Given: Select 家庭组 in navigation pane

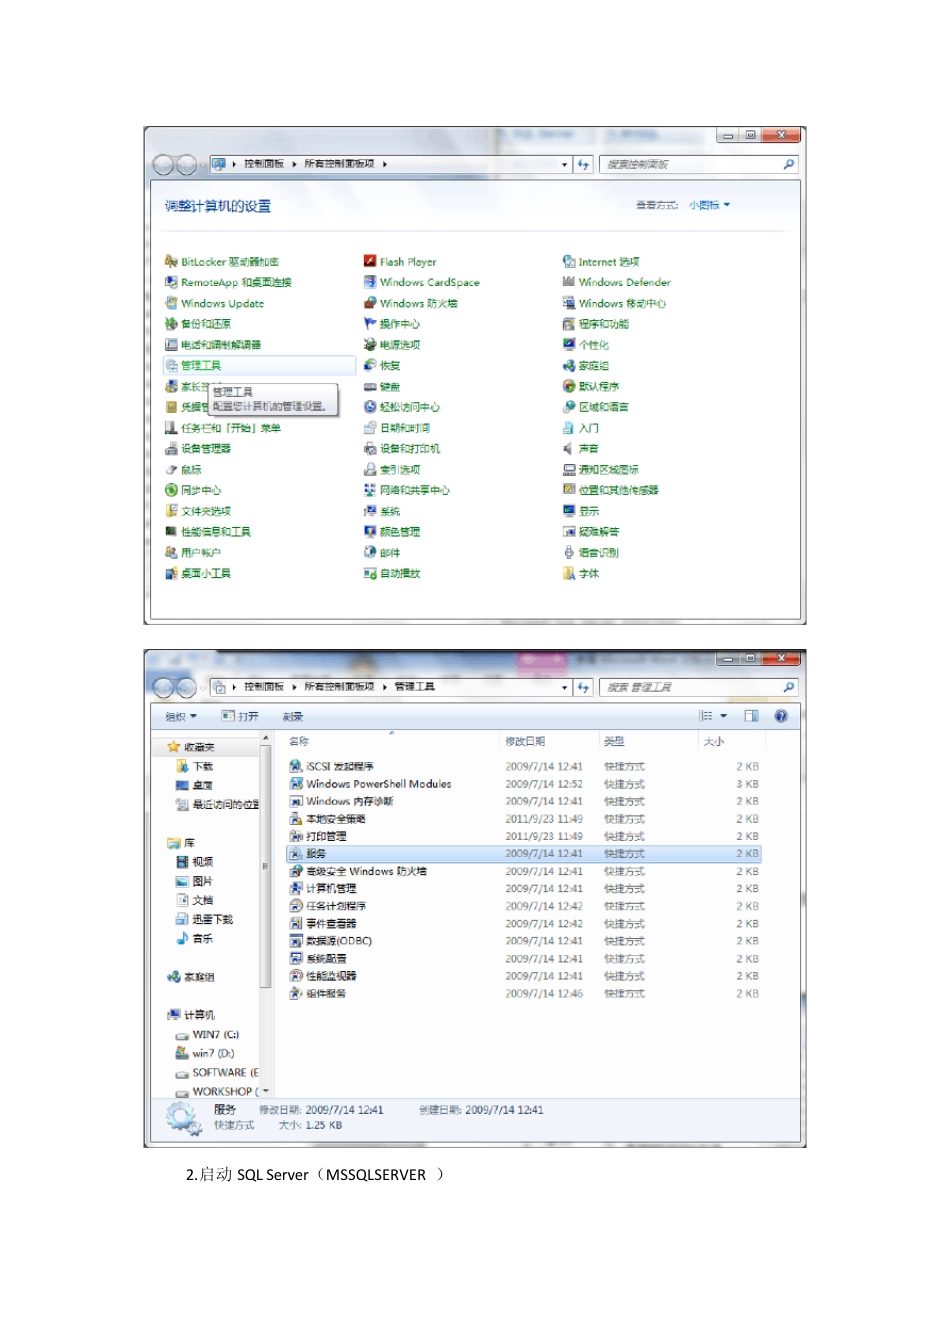Looking at the screenshot, I should 191,977.
